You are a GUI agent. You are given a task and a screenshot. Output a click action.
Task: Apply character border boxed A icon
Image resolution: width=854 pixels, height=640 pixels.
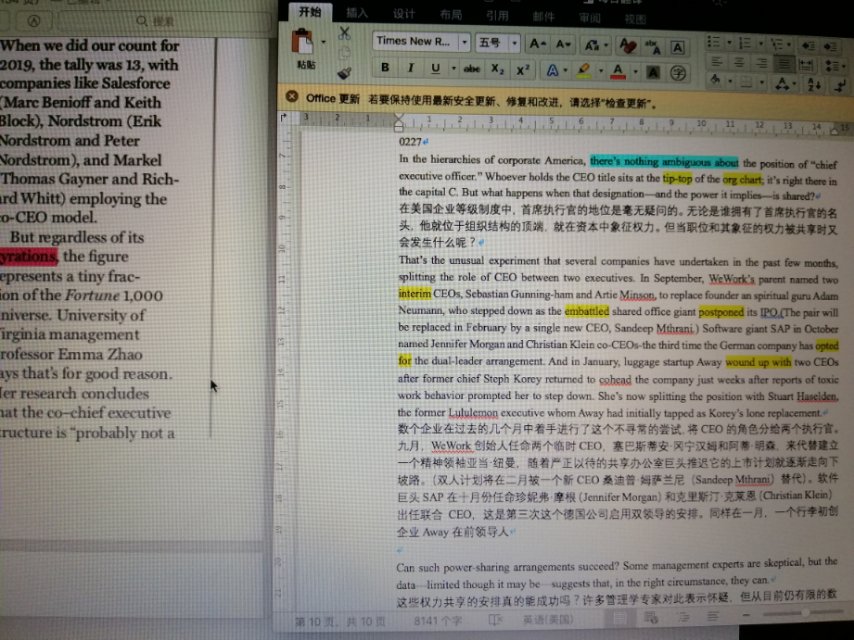click(678, 48)
